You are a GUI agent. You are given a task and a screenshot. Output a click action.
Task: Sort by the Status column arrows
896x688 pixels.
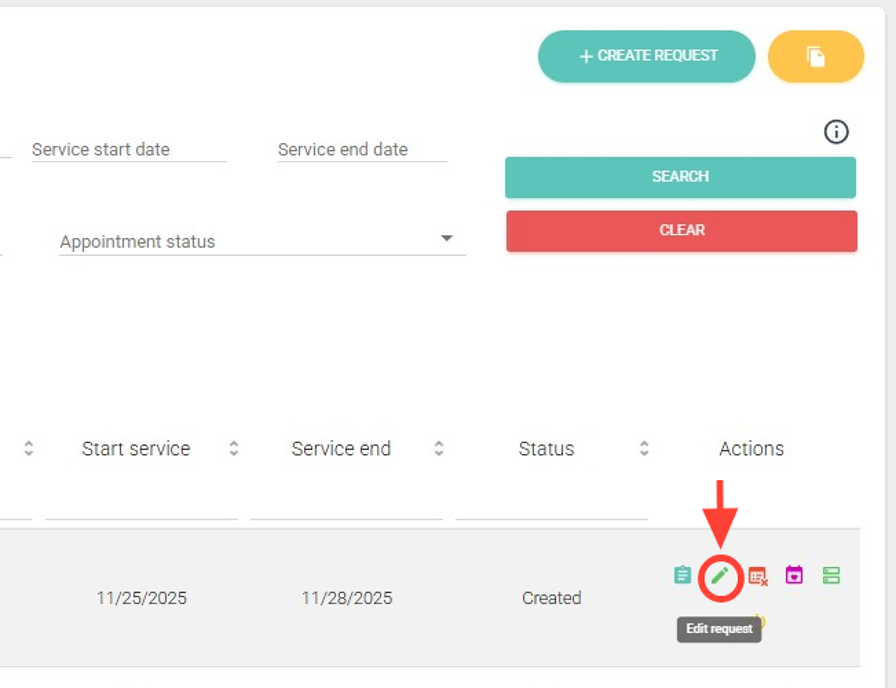coord(644,448)
